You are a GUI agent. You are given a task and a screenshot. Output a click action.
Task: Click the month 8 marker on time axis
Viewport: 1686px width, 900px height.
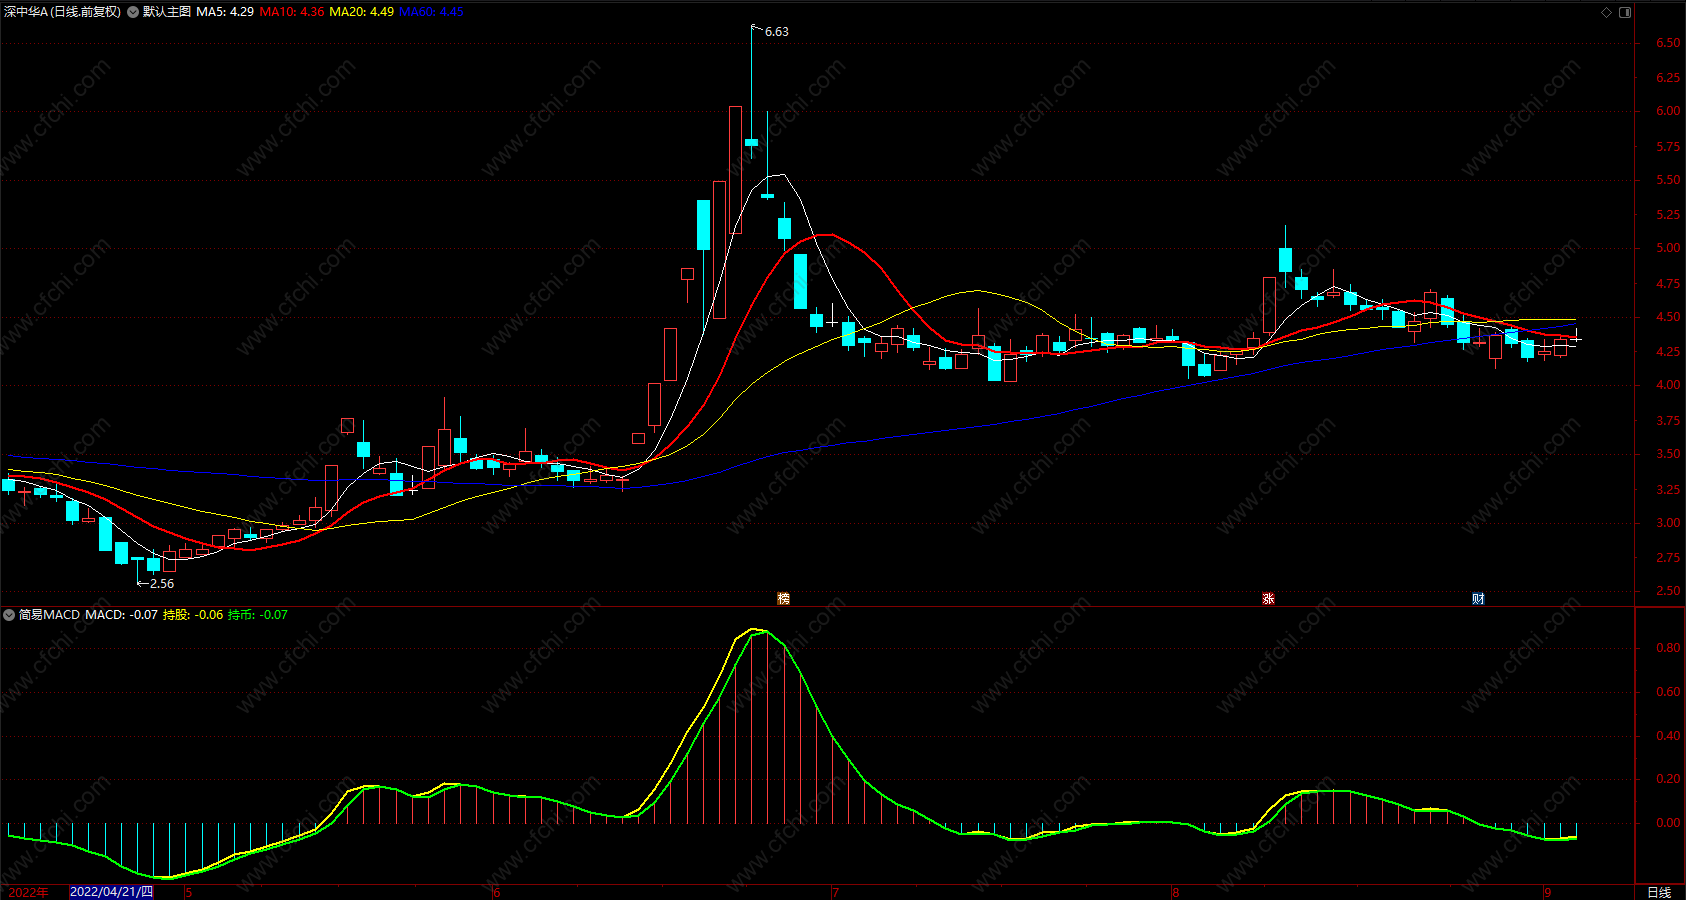coord(1175,892)
